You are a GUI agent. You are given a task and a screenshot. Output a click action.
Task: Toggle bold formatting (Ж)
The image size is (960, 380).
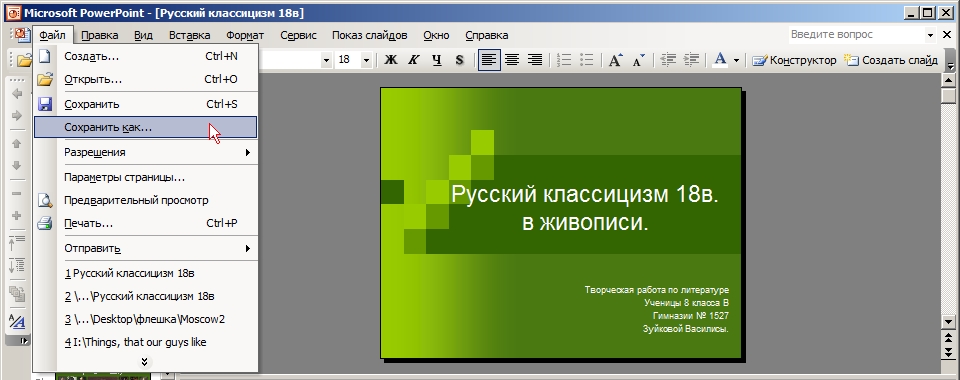[391, 60]
